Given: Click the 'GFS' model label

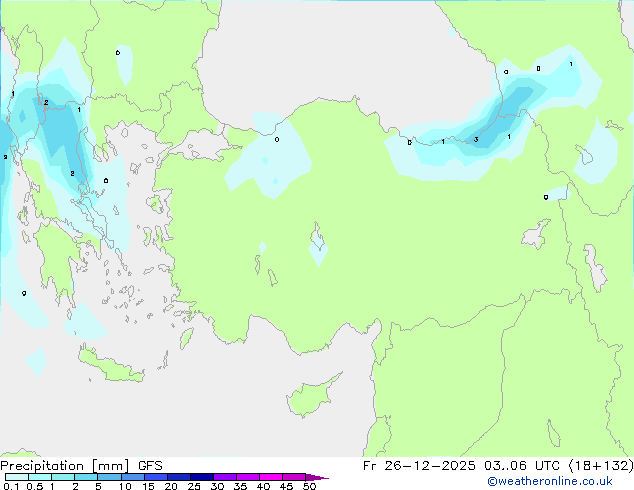Looking at the screenshot, I should 150,466.
